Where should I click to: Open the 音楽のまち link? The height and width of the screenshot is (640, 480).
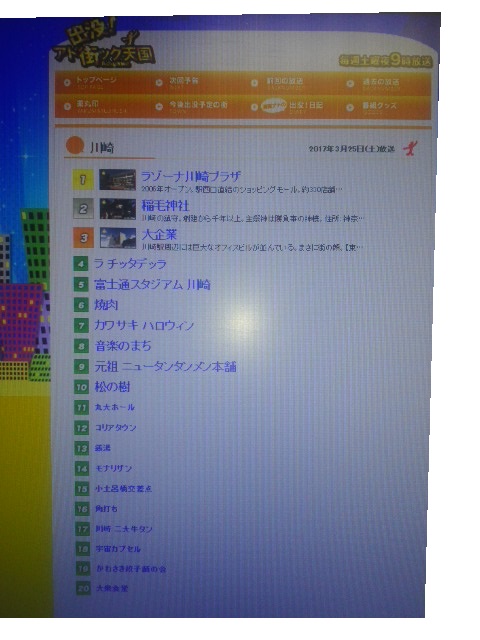click(123, 346)
